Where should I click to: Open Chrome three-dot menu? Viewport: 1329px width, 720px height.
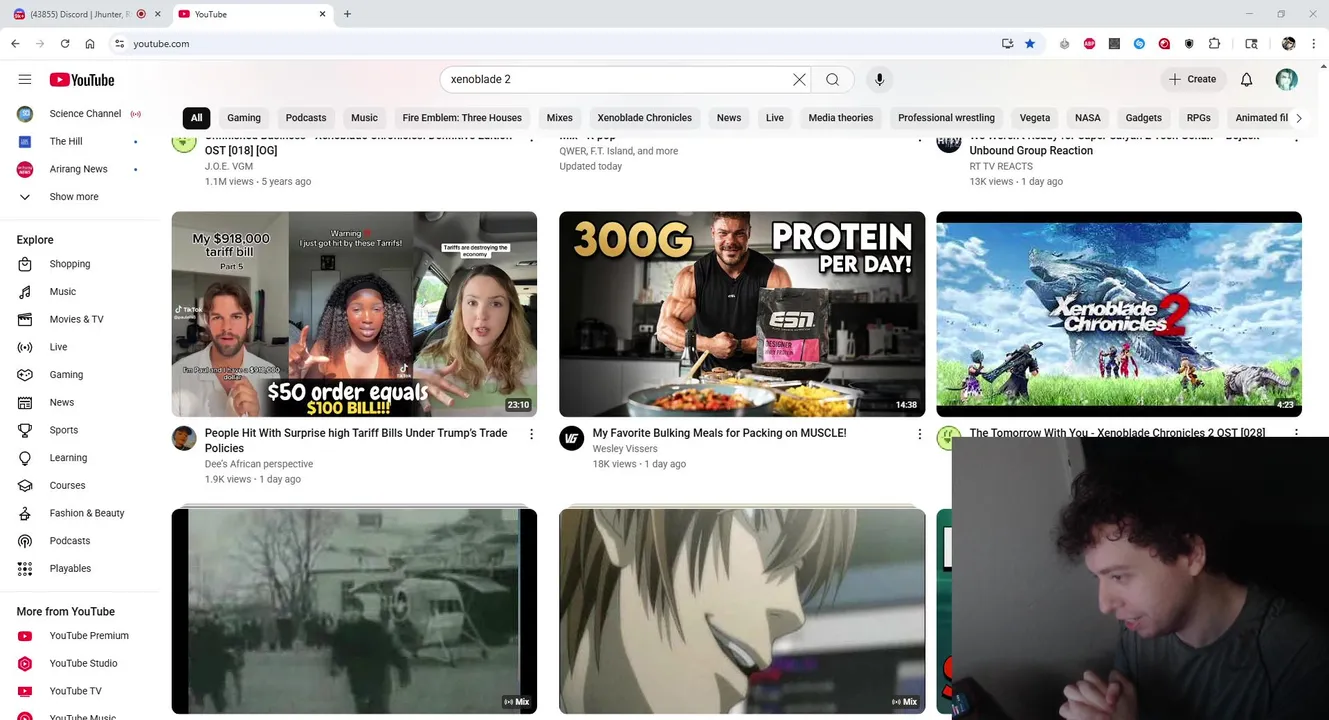(x=1313, y=44)
